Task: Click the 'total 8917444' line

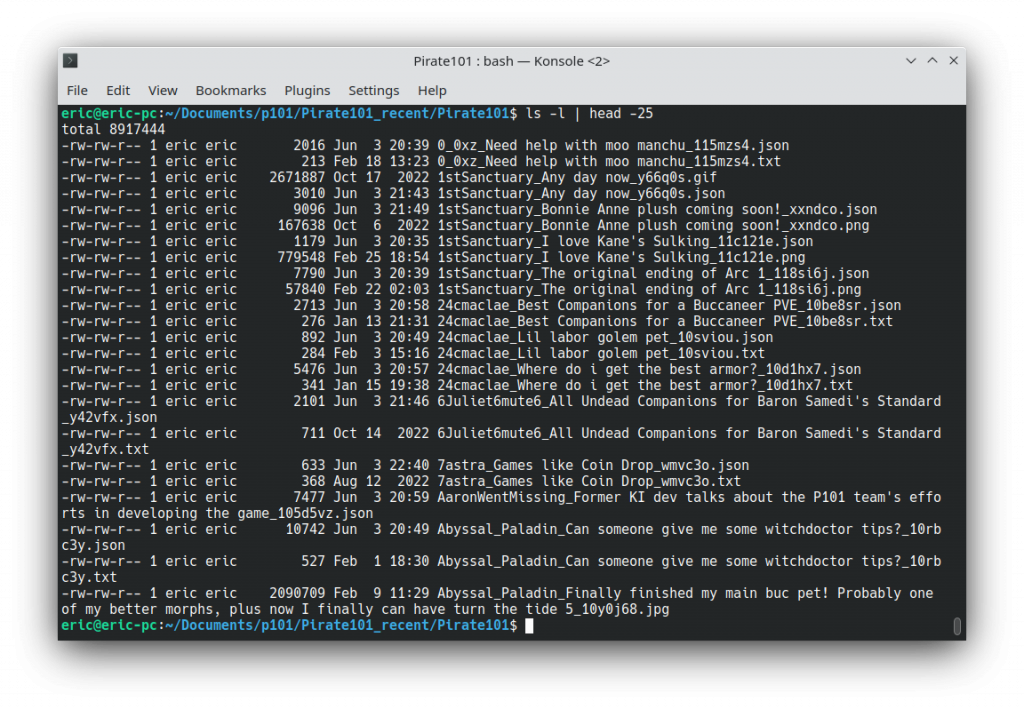Action: pos(113,129)
